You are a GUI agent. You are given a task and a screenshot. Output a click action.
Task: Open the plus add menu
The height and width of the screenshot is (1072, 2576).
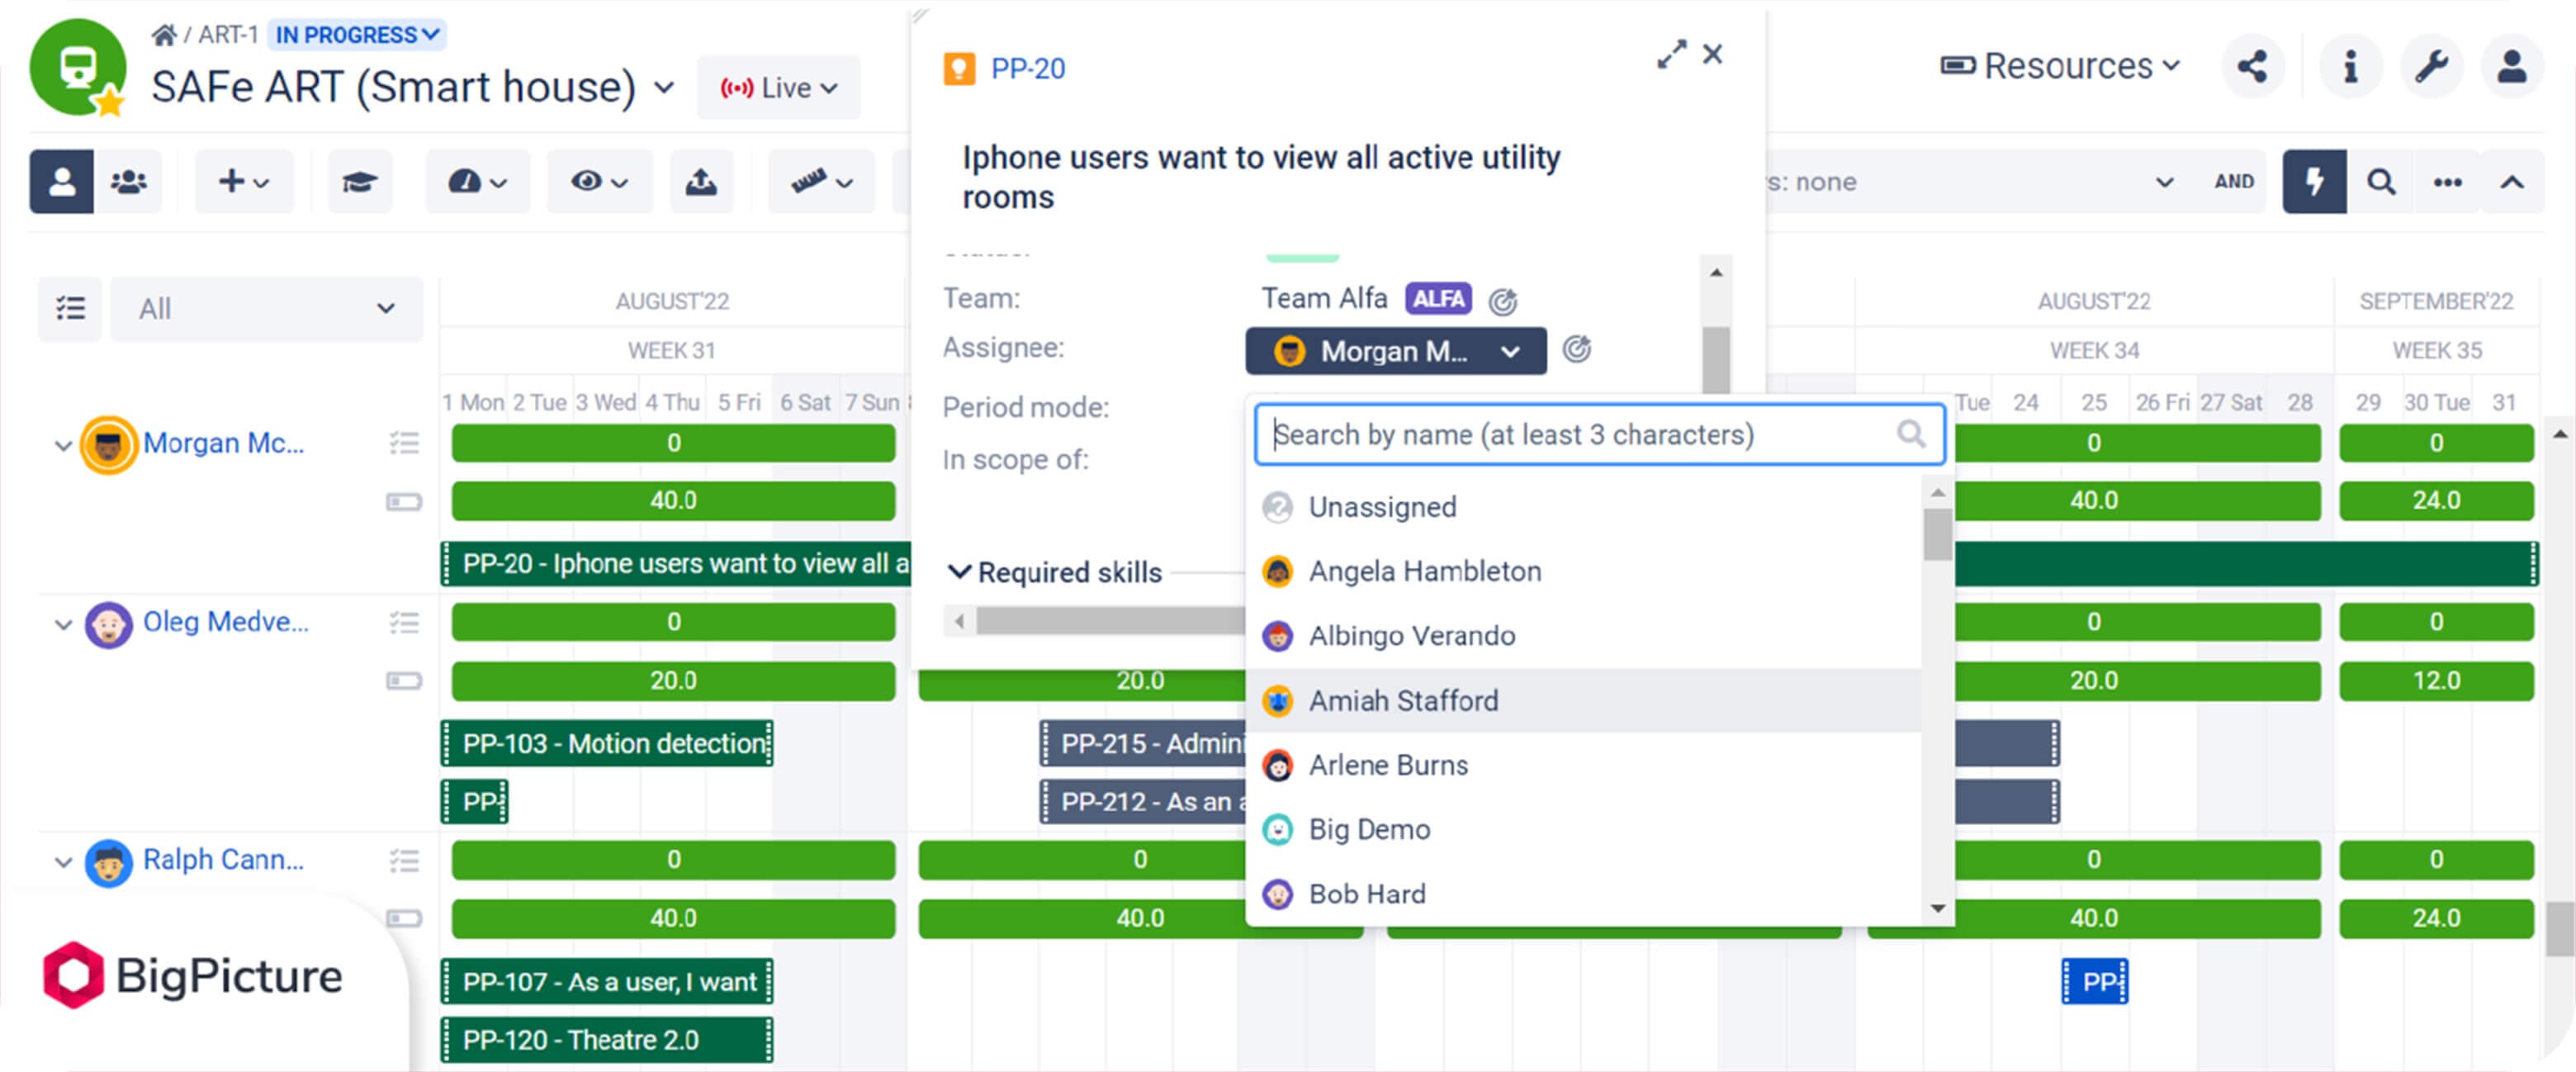click(244, 182)
